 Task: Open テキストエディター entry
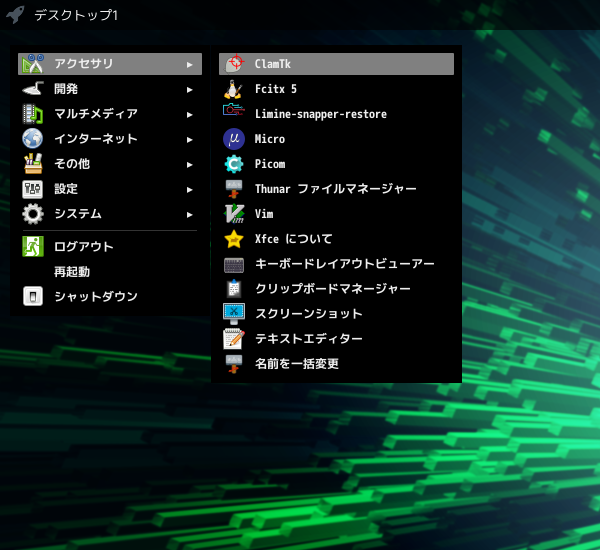pos(336,339)
